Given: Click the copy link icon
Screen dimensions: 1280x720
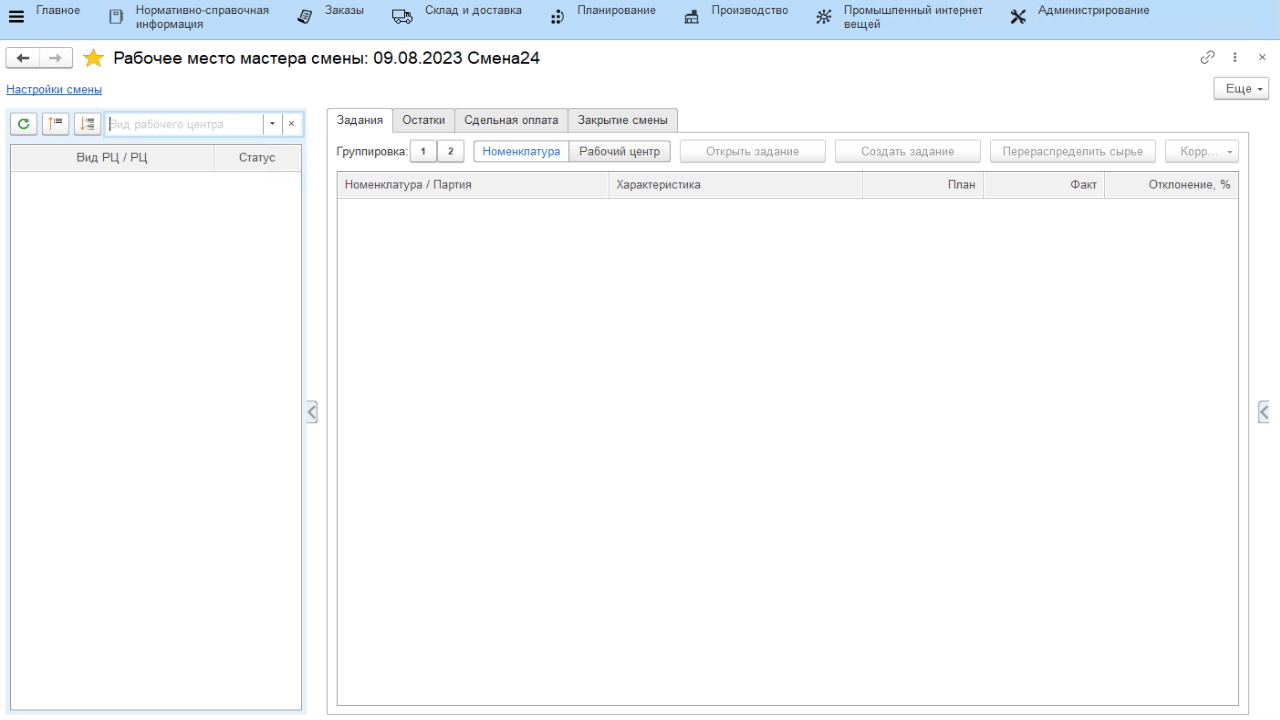Looking at the screenshot, I should 1207,57.
